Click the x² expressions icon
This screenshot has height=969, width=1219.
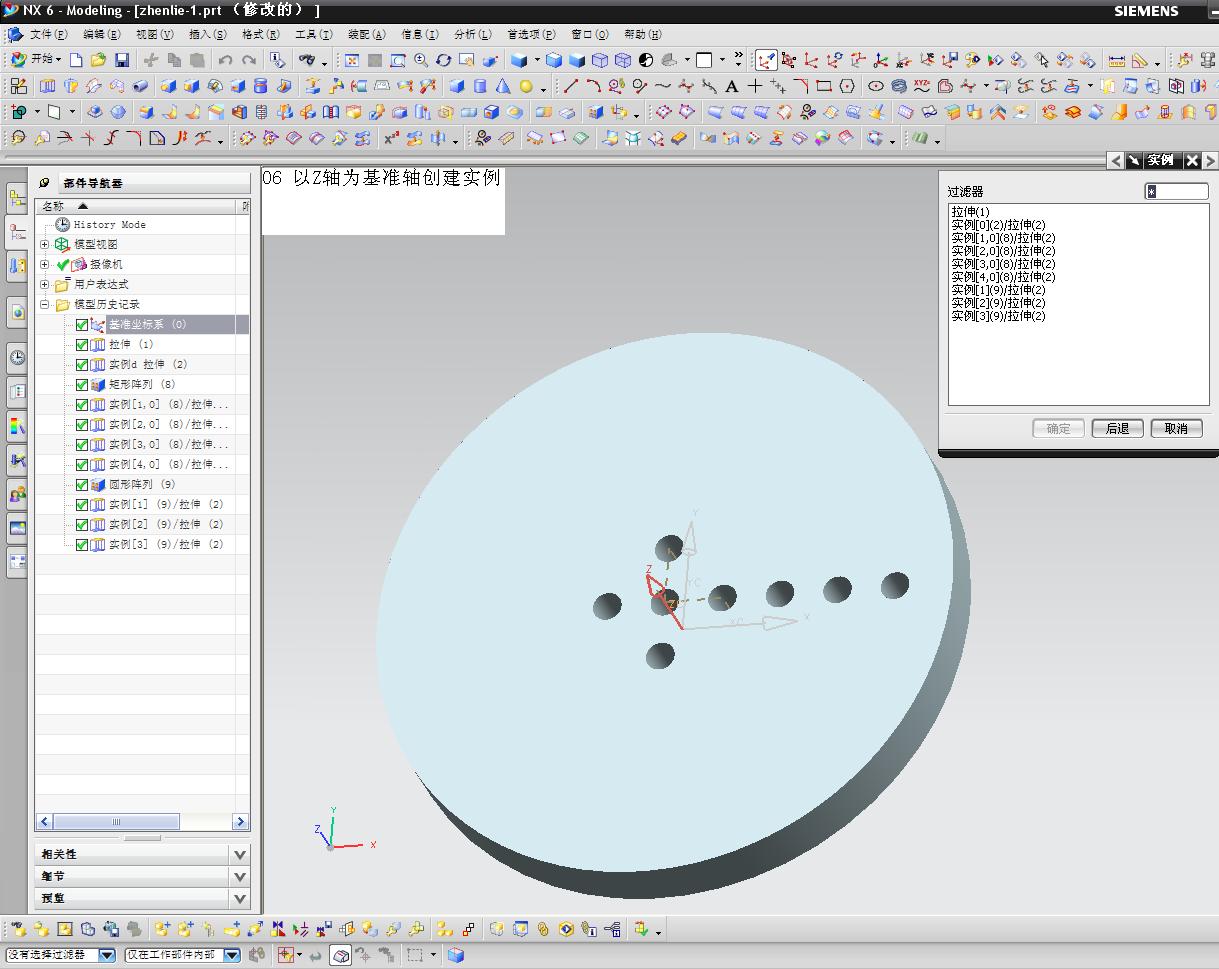[392, 138]
